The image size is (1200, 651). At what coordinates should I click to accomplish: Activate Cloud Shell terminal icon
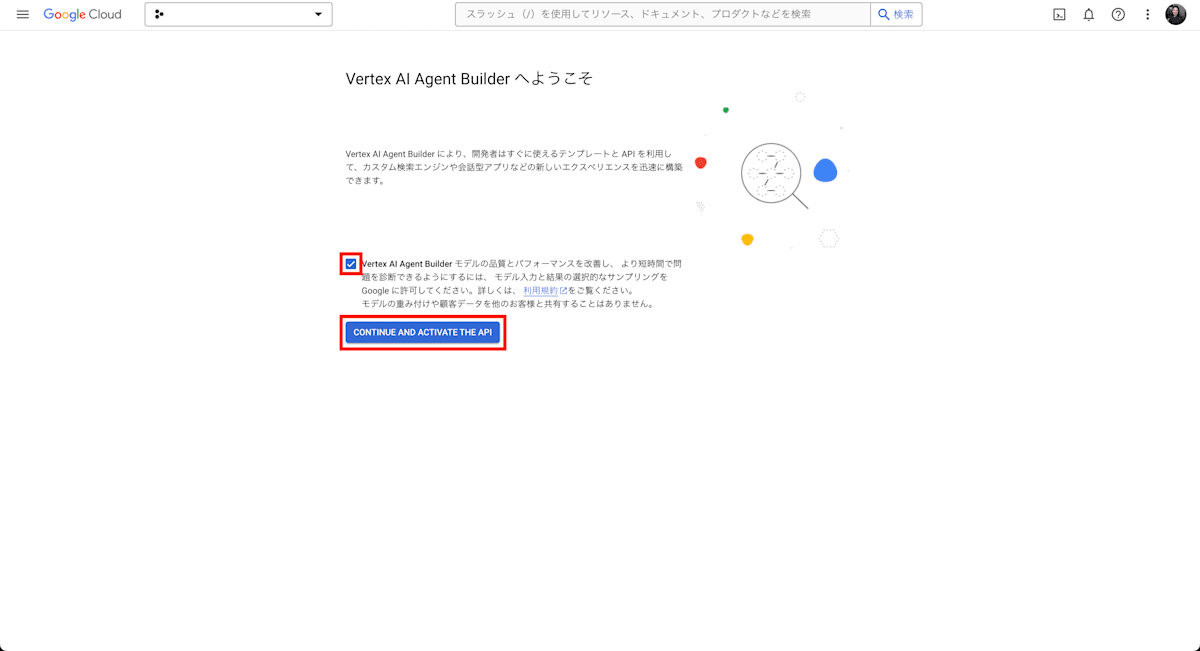(1059, 15)
